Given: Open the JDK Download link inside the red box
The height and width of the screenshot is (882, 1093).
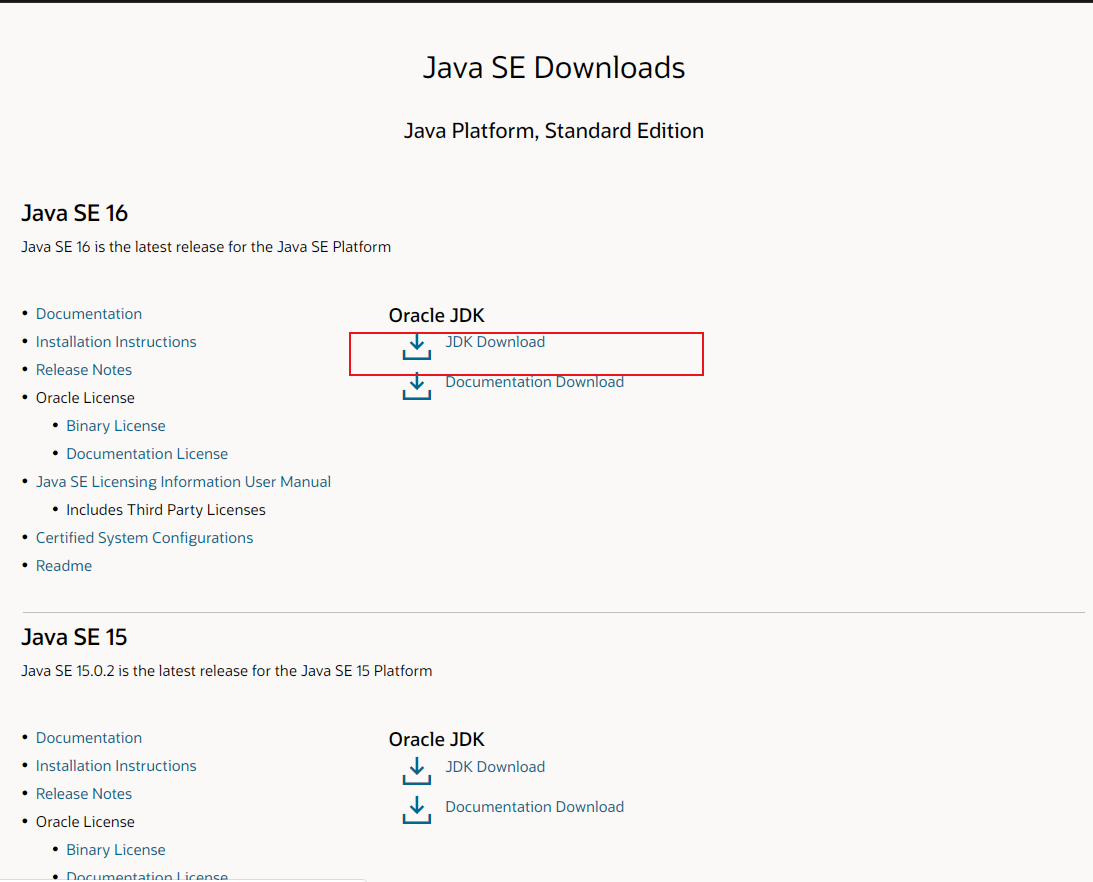Looking at the screenshot, I should pyautogui.click(x=495, y=341).
